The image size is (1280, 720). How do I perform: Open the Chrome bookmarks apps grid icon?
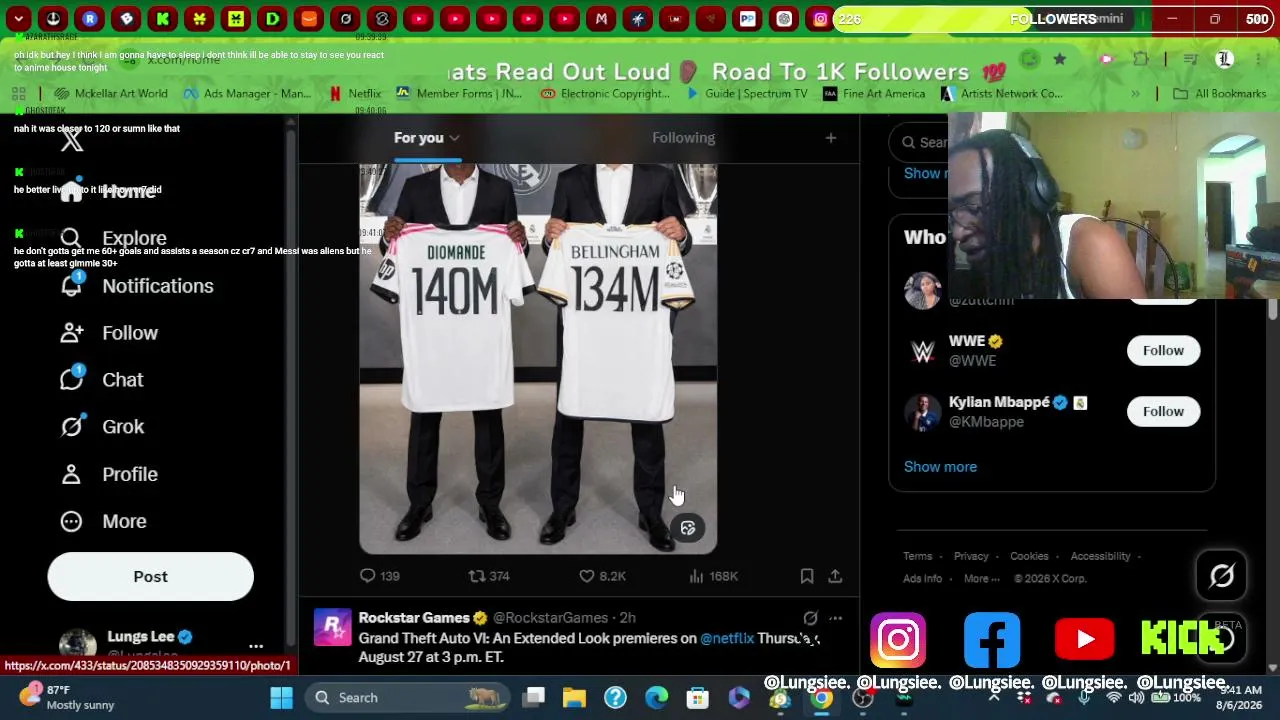tap(18, 94)
